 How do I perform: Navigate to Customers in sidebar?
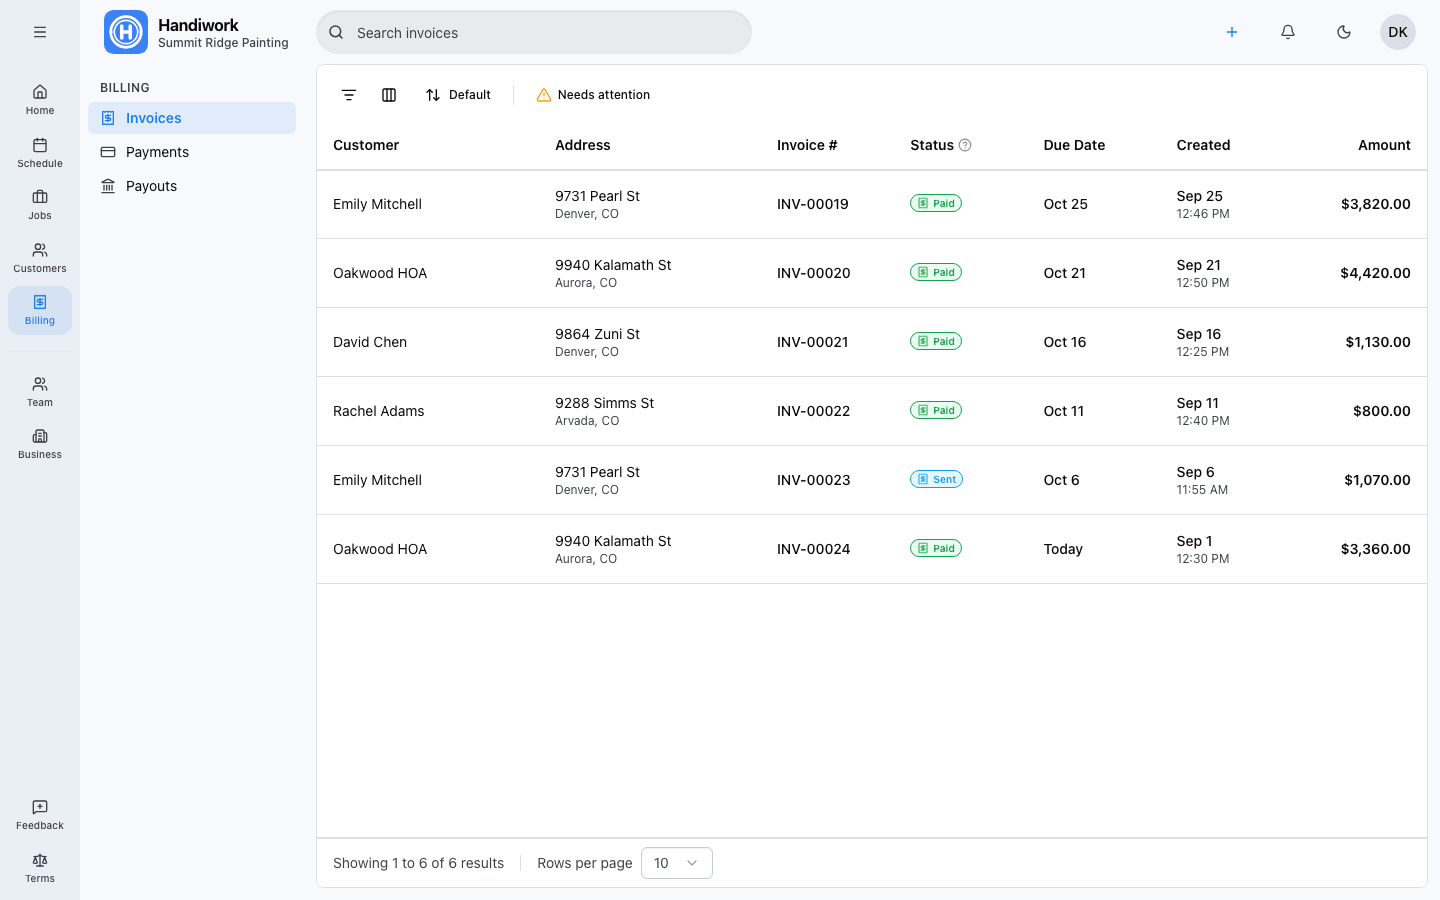pyautogui.click(x=40, y=258)
